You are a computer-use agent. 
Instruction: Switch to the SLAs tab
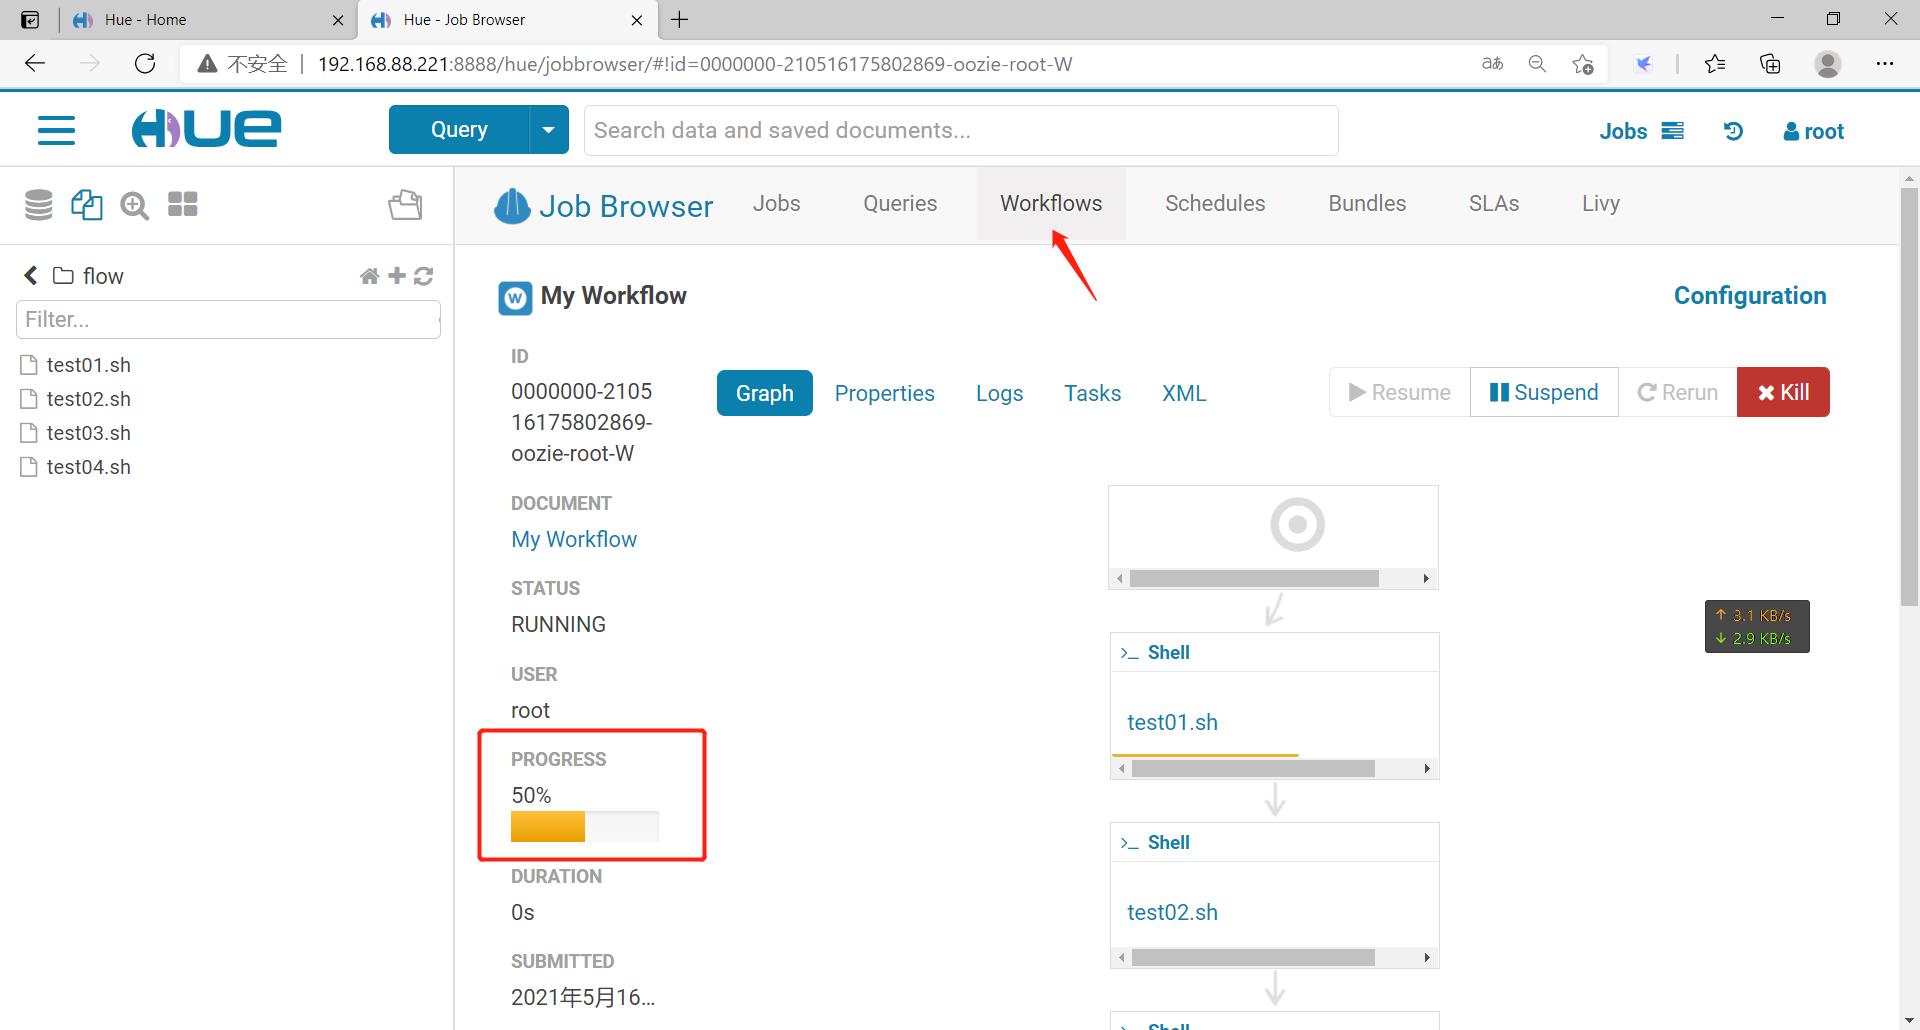point(1494,203)
